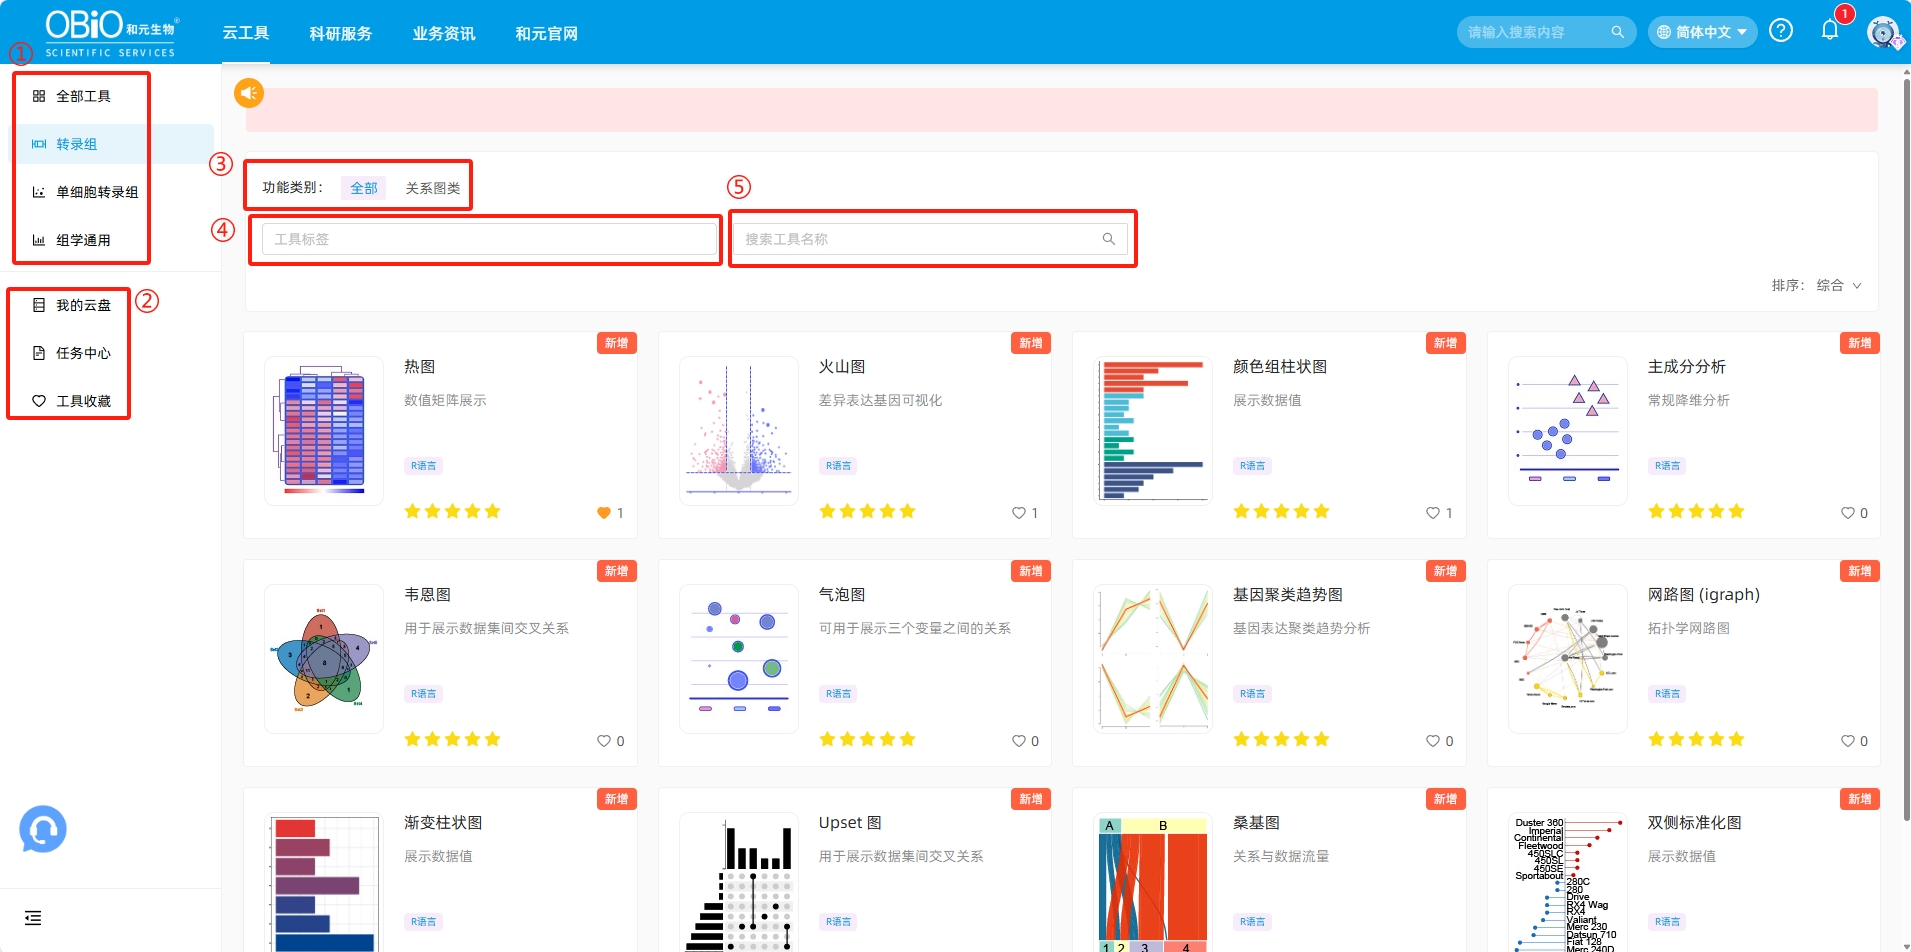
Task: Open the notification bell with badge
Action: click(x=1830, y=28)
